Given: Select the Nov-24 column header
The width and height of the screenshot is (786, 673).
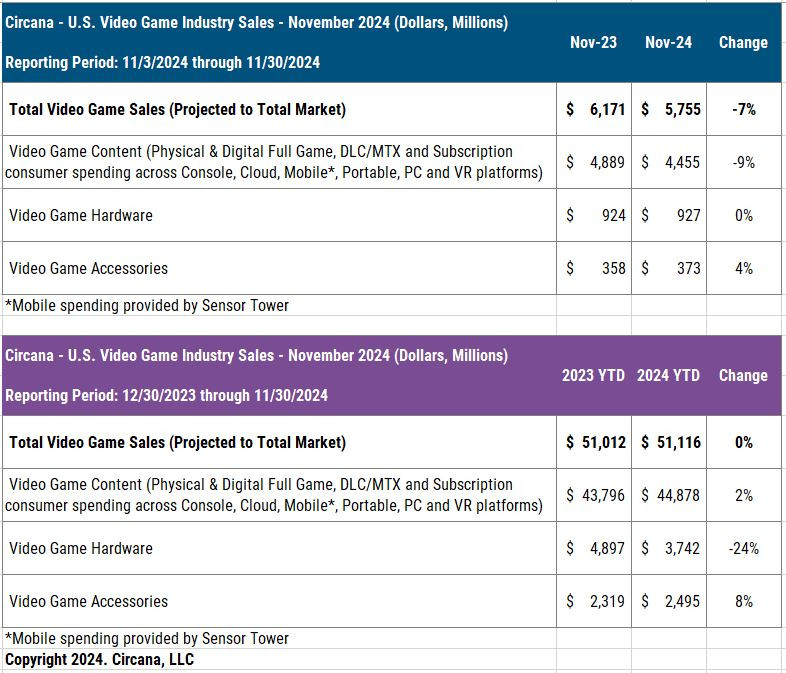Looking at the screenshot, I should [x=668, y=43].
